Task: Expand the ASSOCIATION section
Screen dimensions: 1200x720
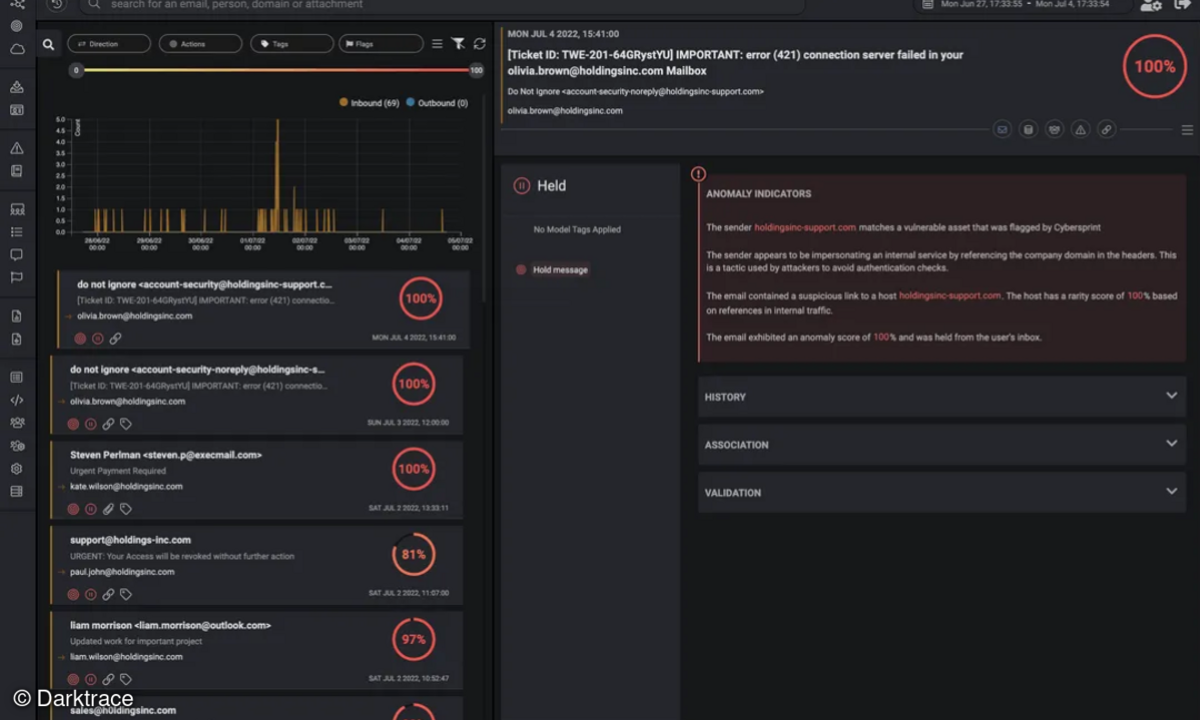Action: click(x=941, y=444)
